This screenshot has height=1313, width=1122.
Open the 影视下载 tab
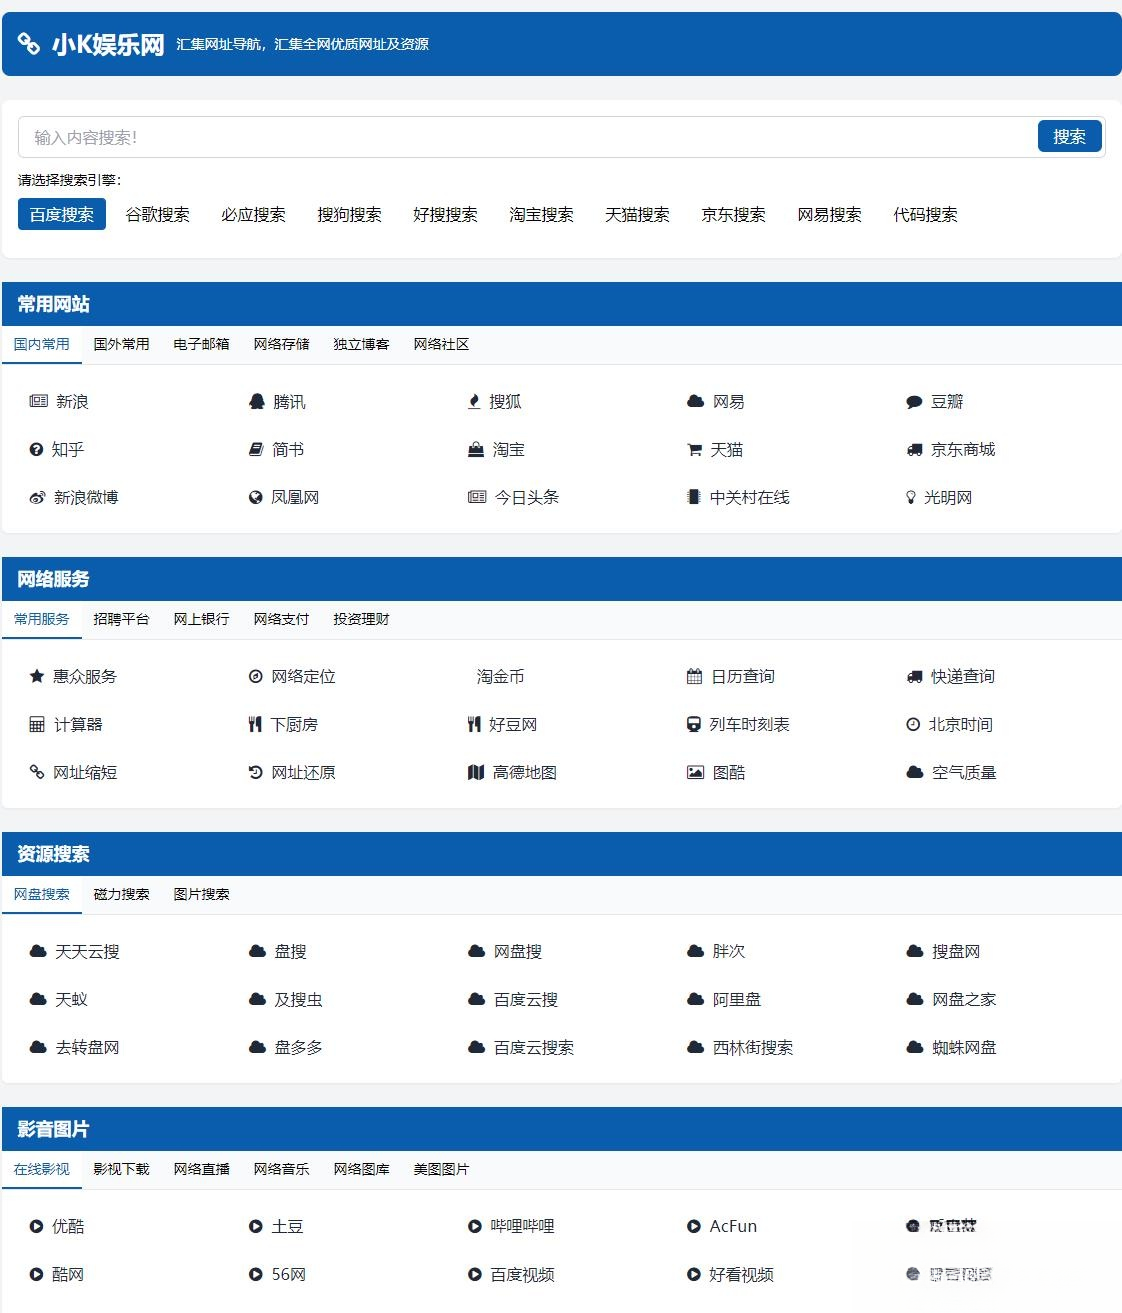click(x=120, y=1169)
